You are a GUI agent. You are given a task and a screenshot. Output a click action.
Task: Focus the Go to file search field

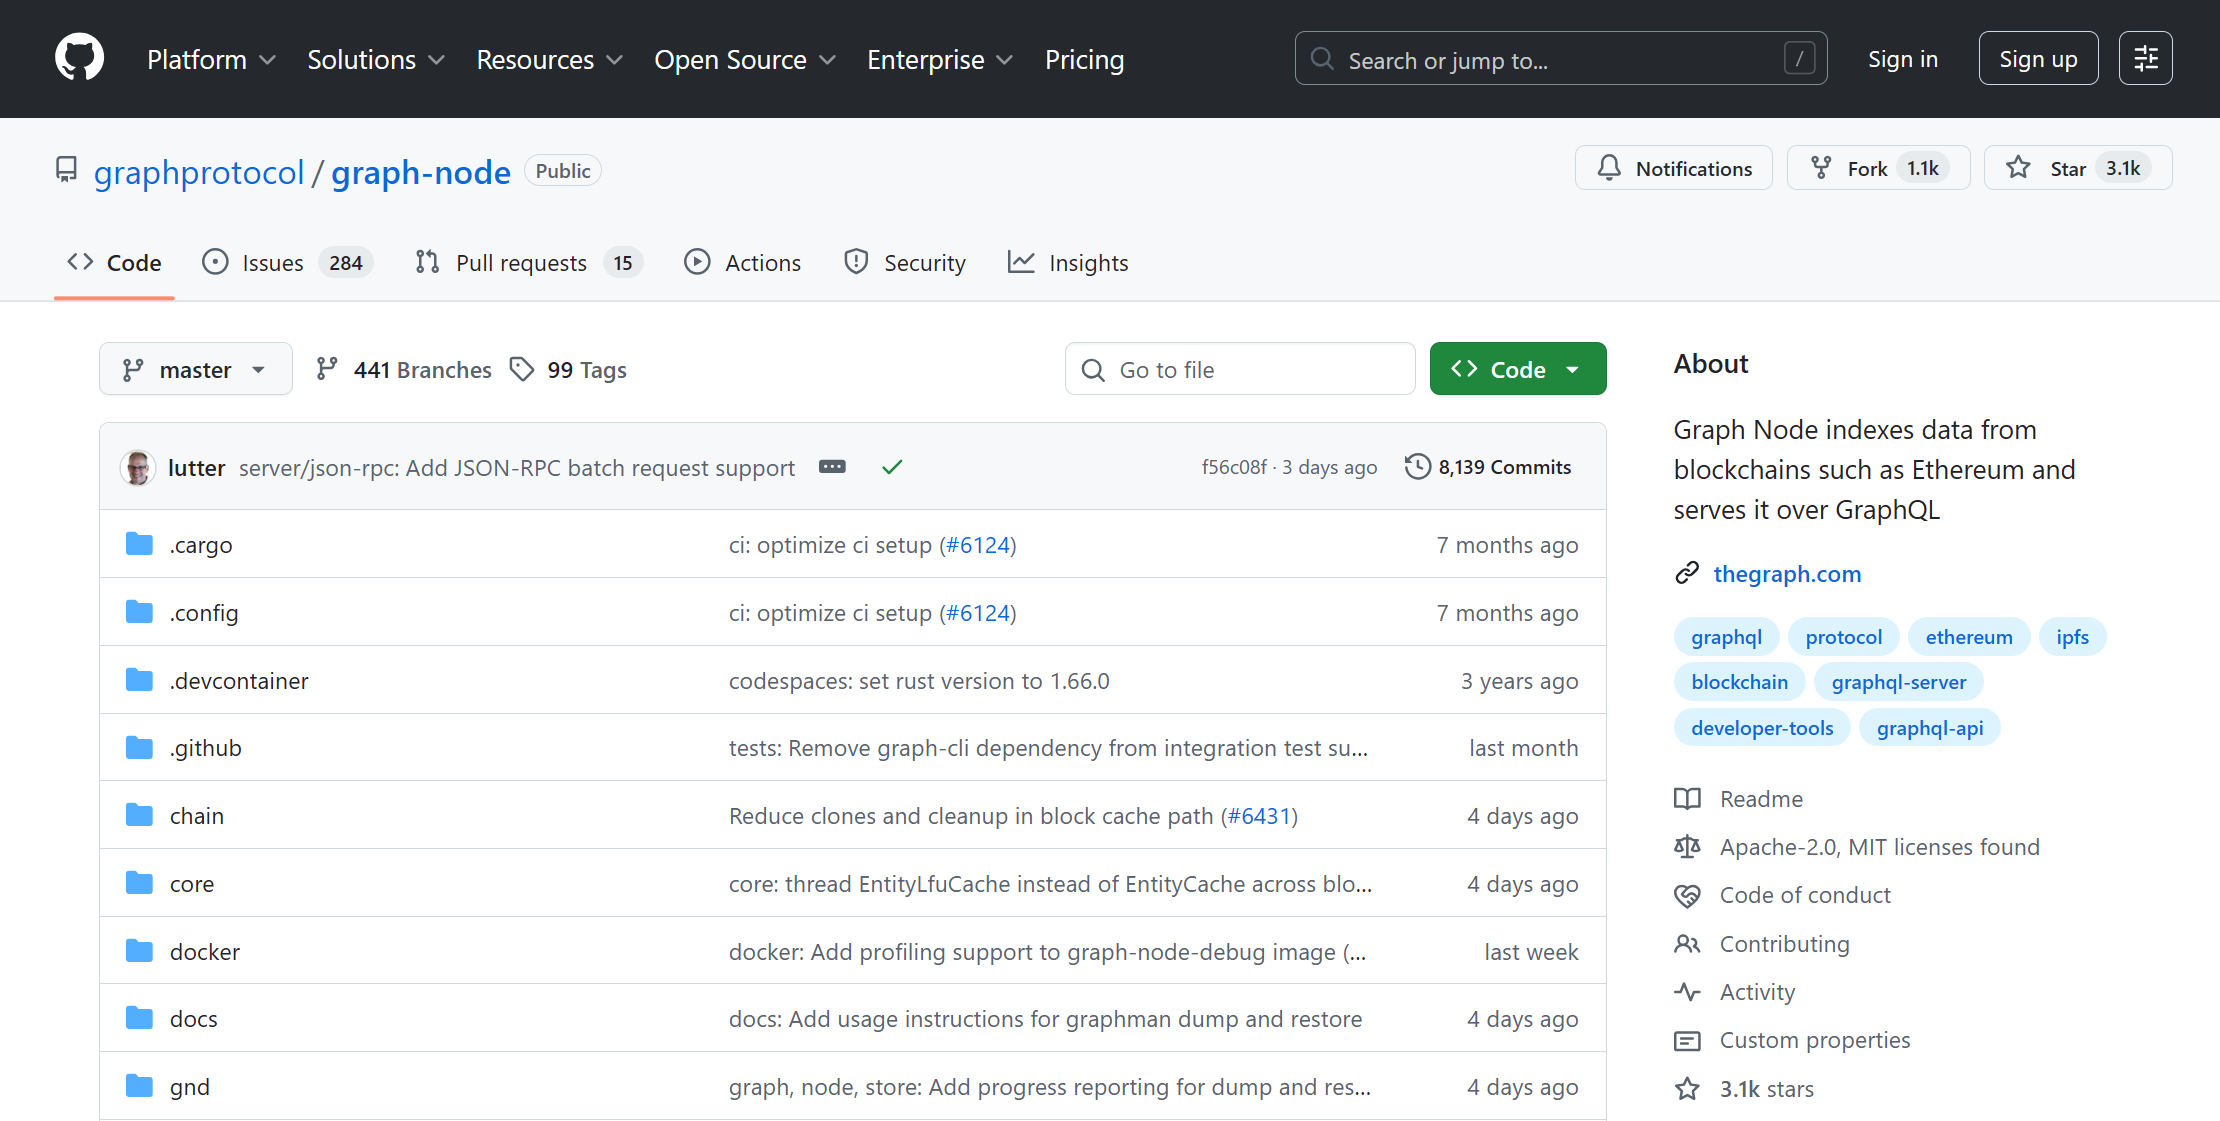[1240, 370]
